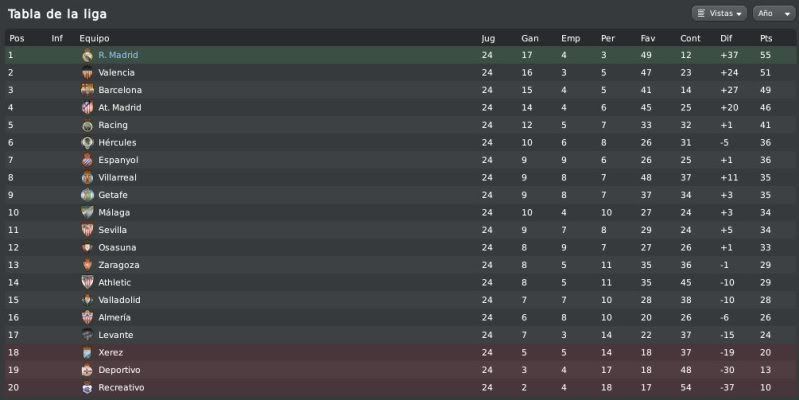Sort table by Gan column header
799x400 pixels.
pyautogui.click(x=529, y=38)
